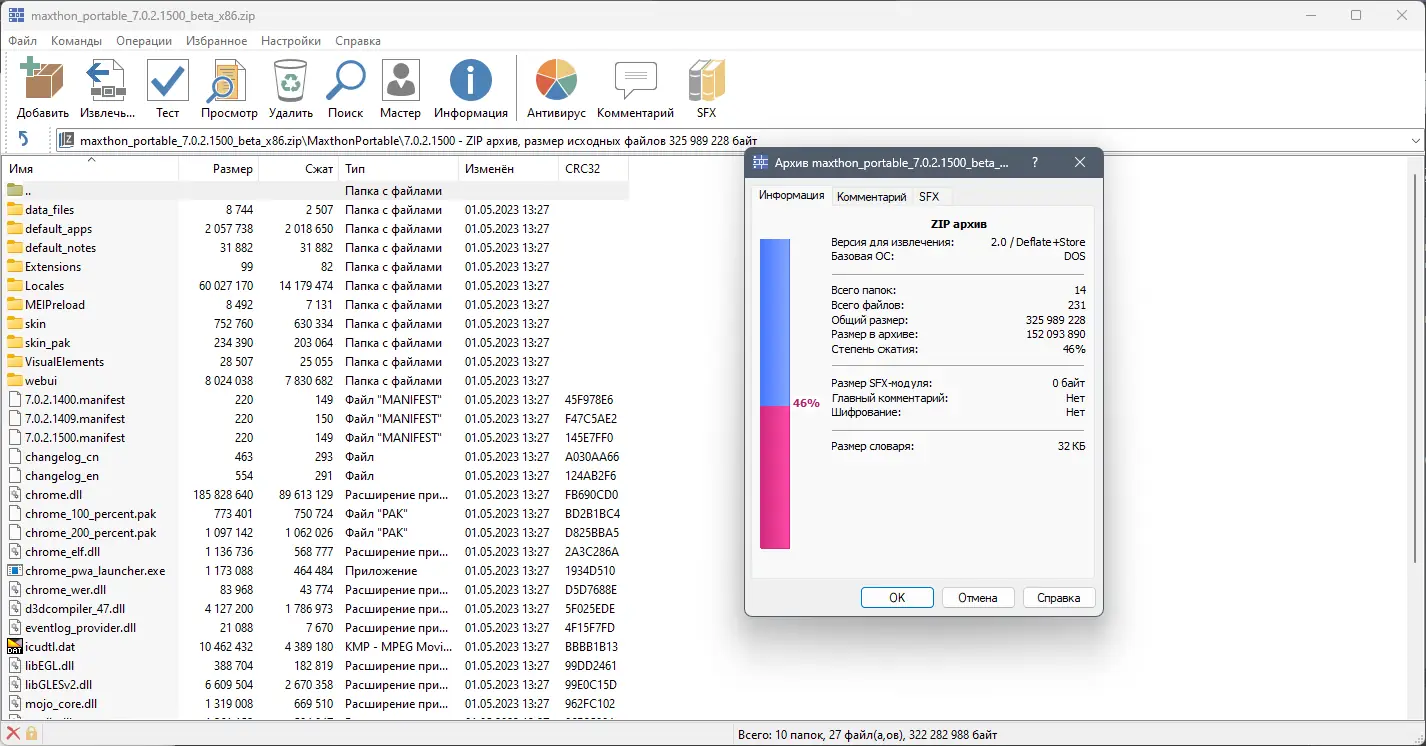Select the 7.0.2.1400.manifest file name

pyautogui.click(x=75, y=400)
